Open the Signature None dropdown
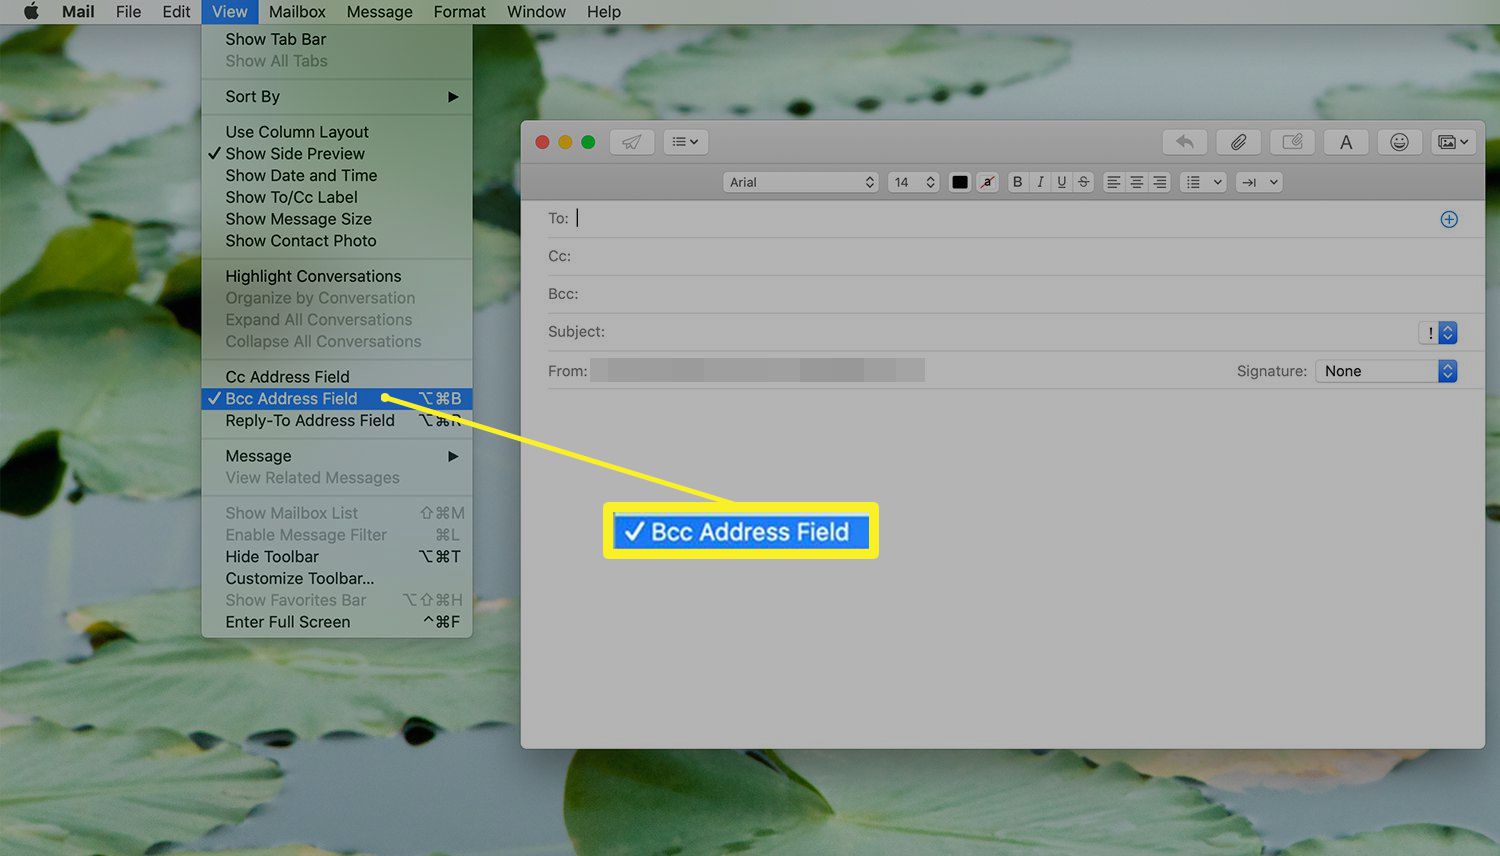This screenshot has height=856, width=1500. (1386, 371)
